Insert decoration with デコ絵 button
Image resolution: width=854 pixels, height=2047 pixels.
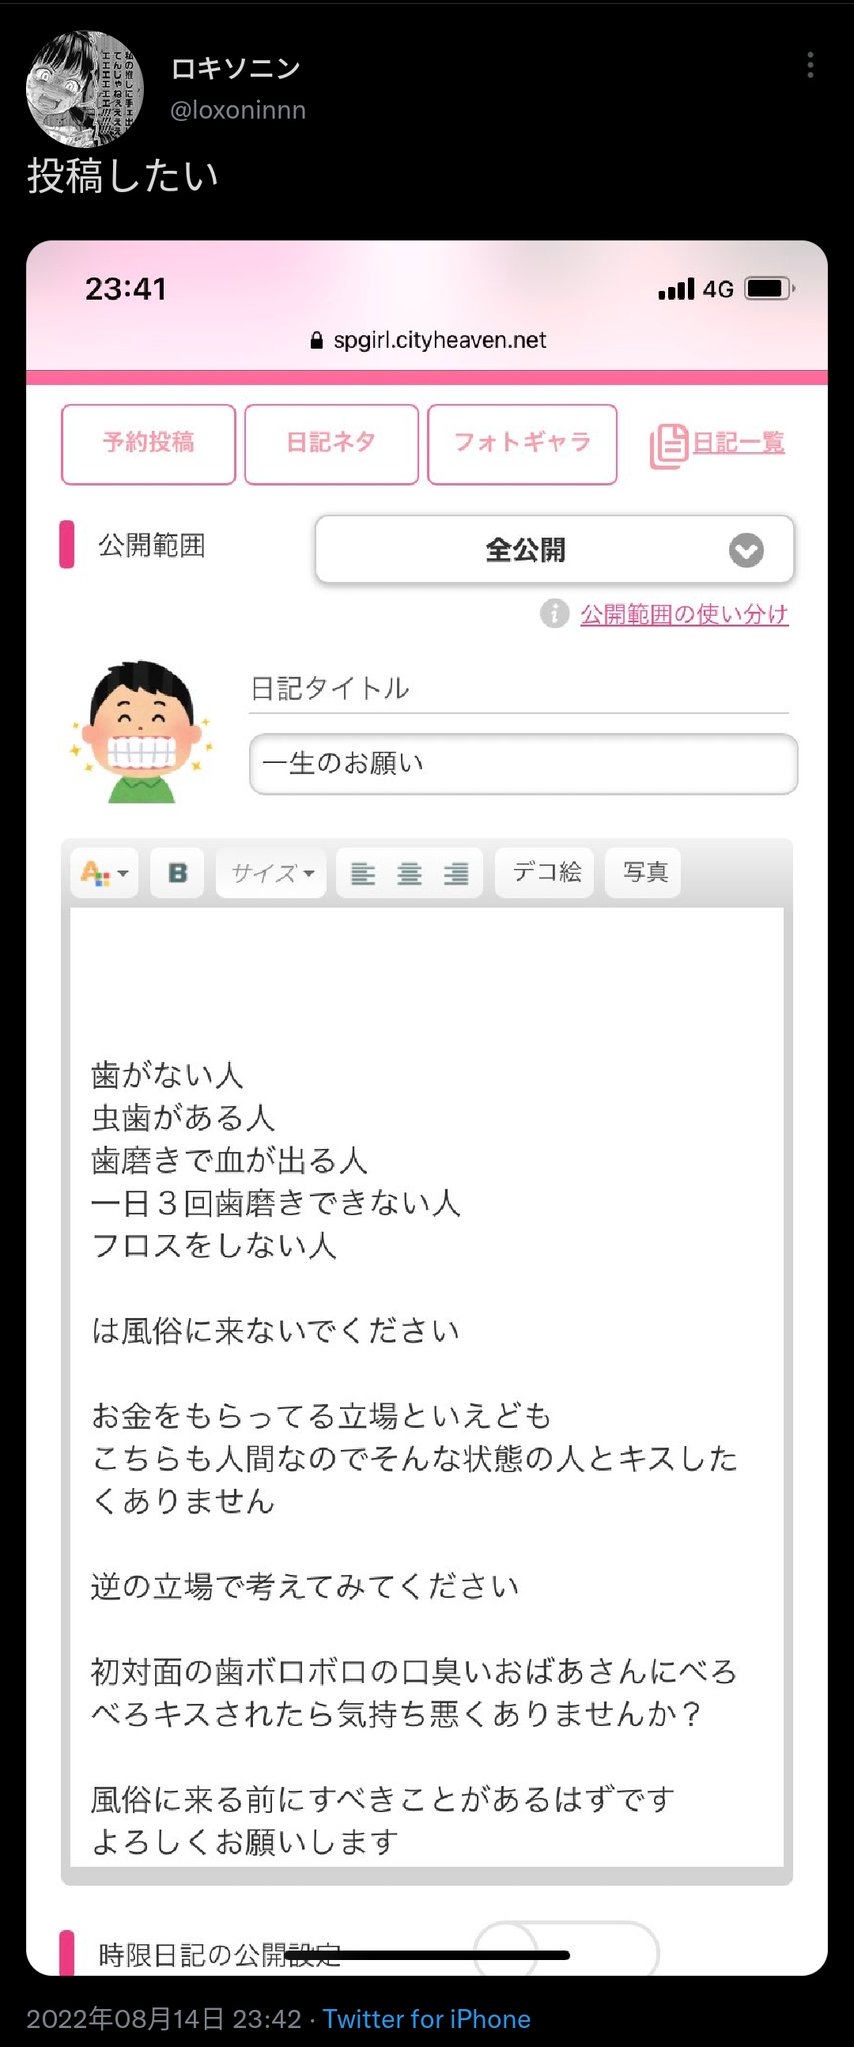[x=546, y=872]
